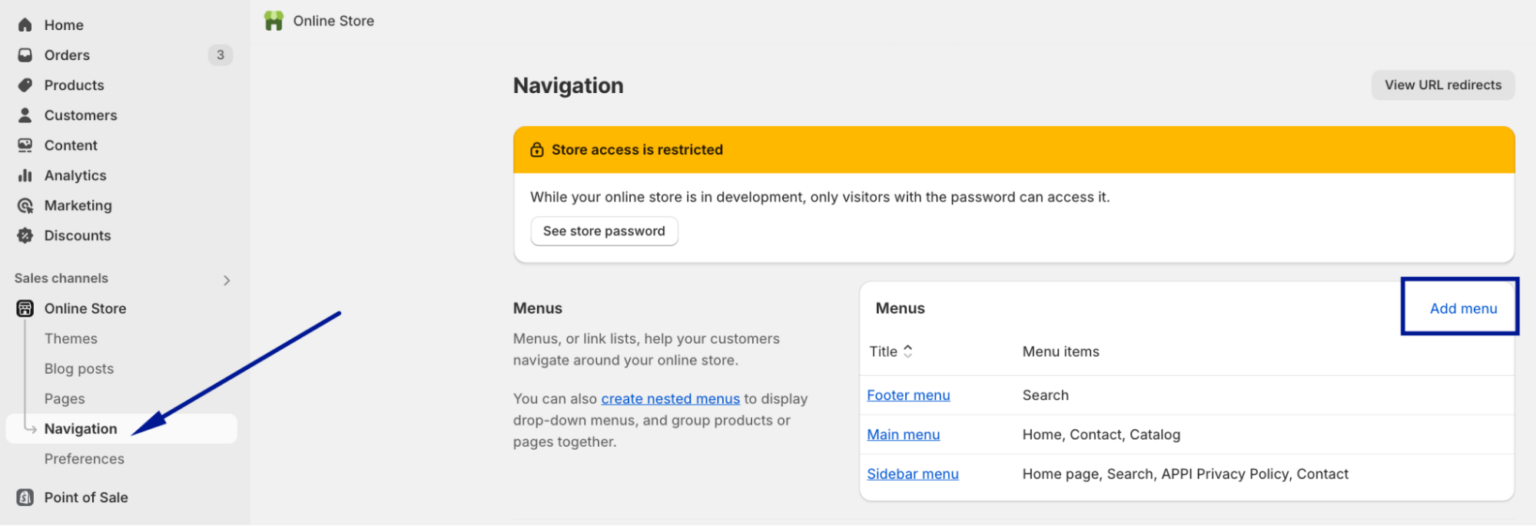The width and height of the screenshot is (1536, 526).
Task: Follow the create nested menus link
Action: coord(670,398)
